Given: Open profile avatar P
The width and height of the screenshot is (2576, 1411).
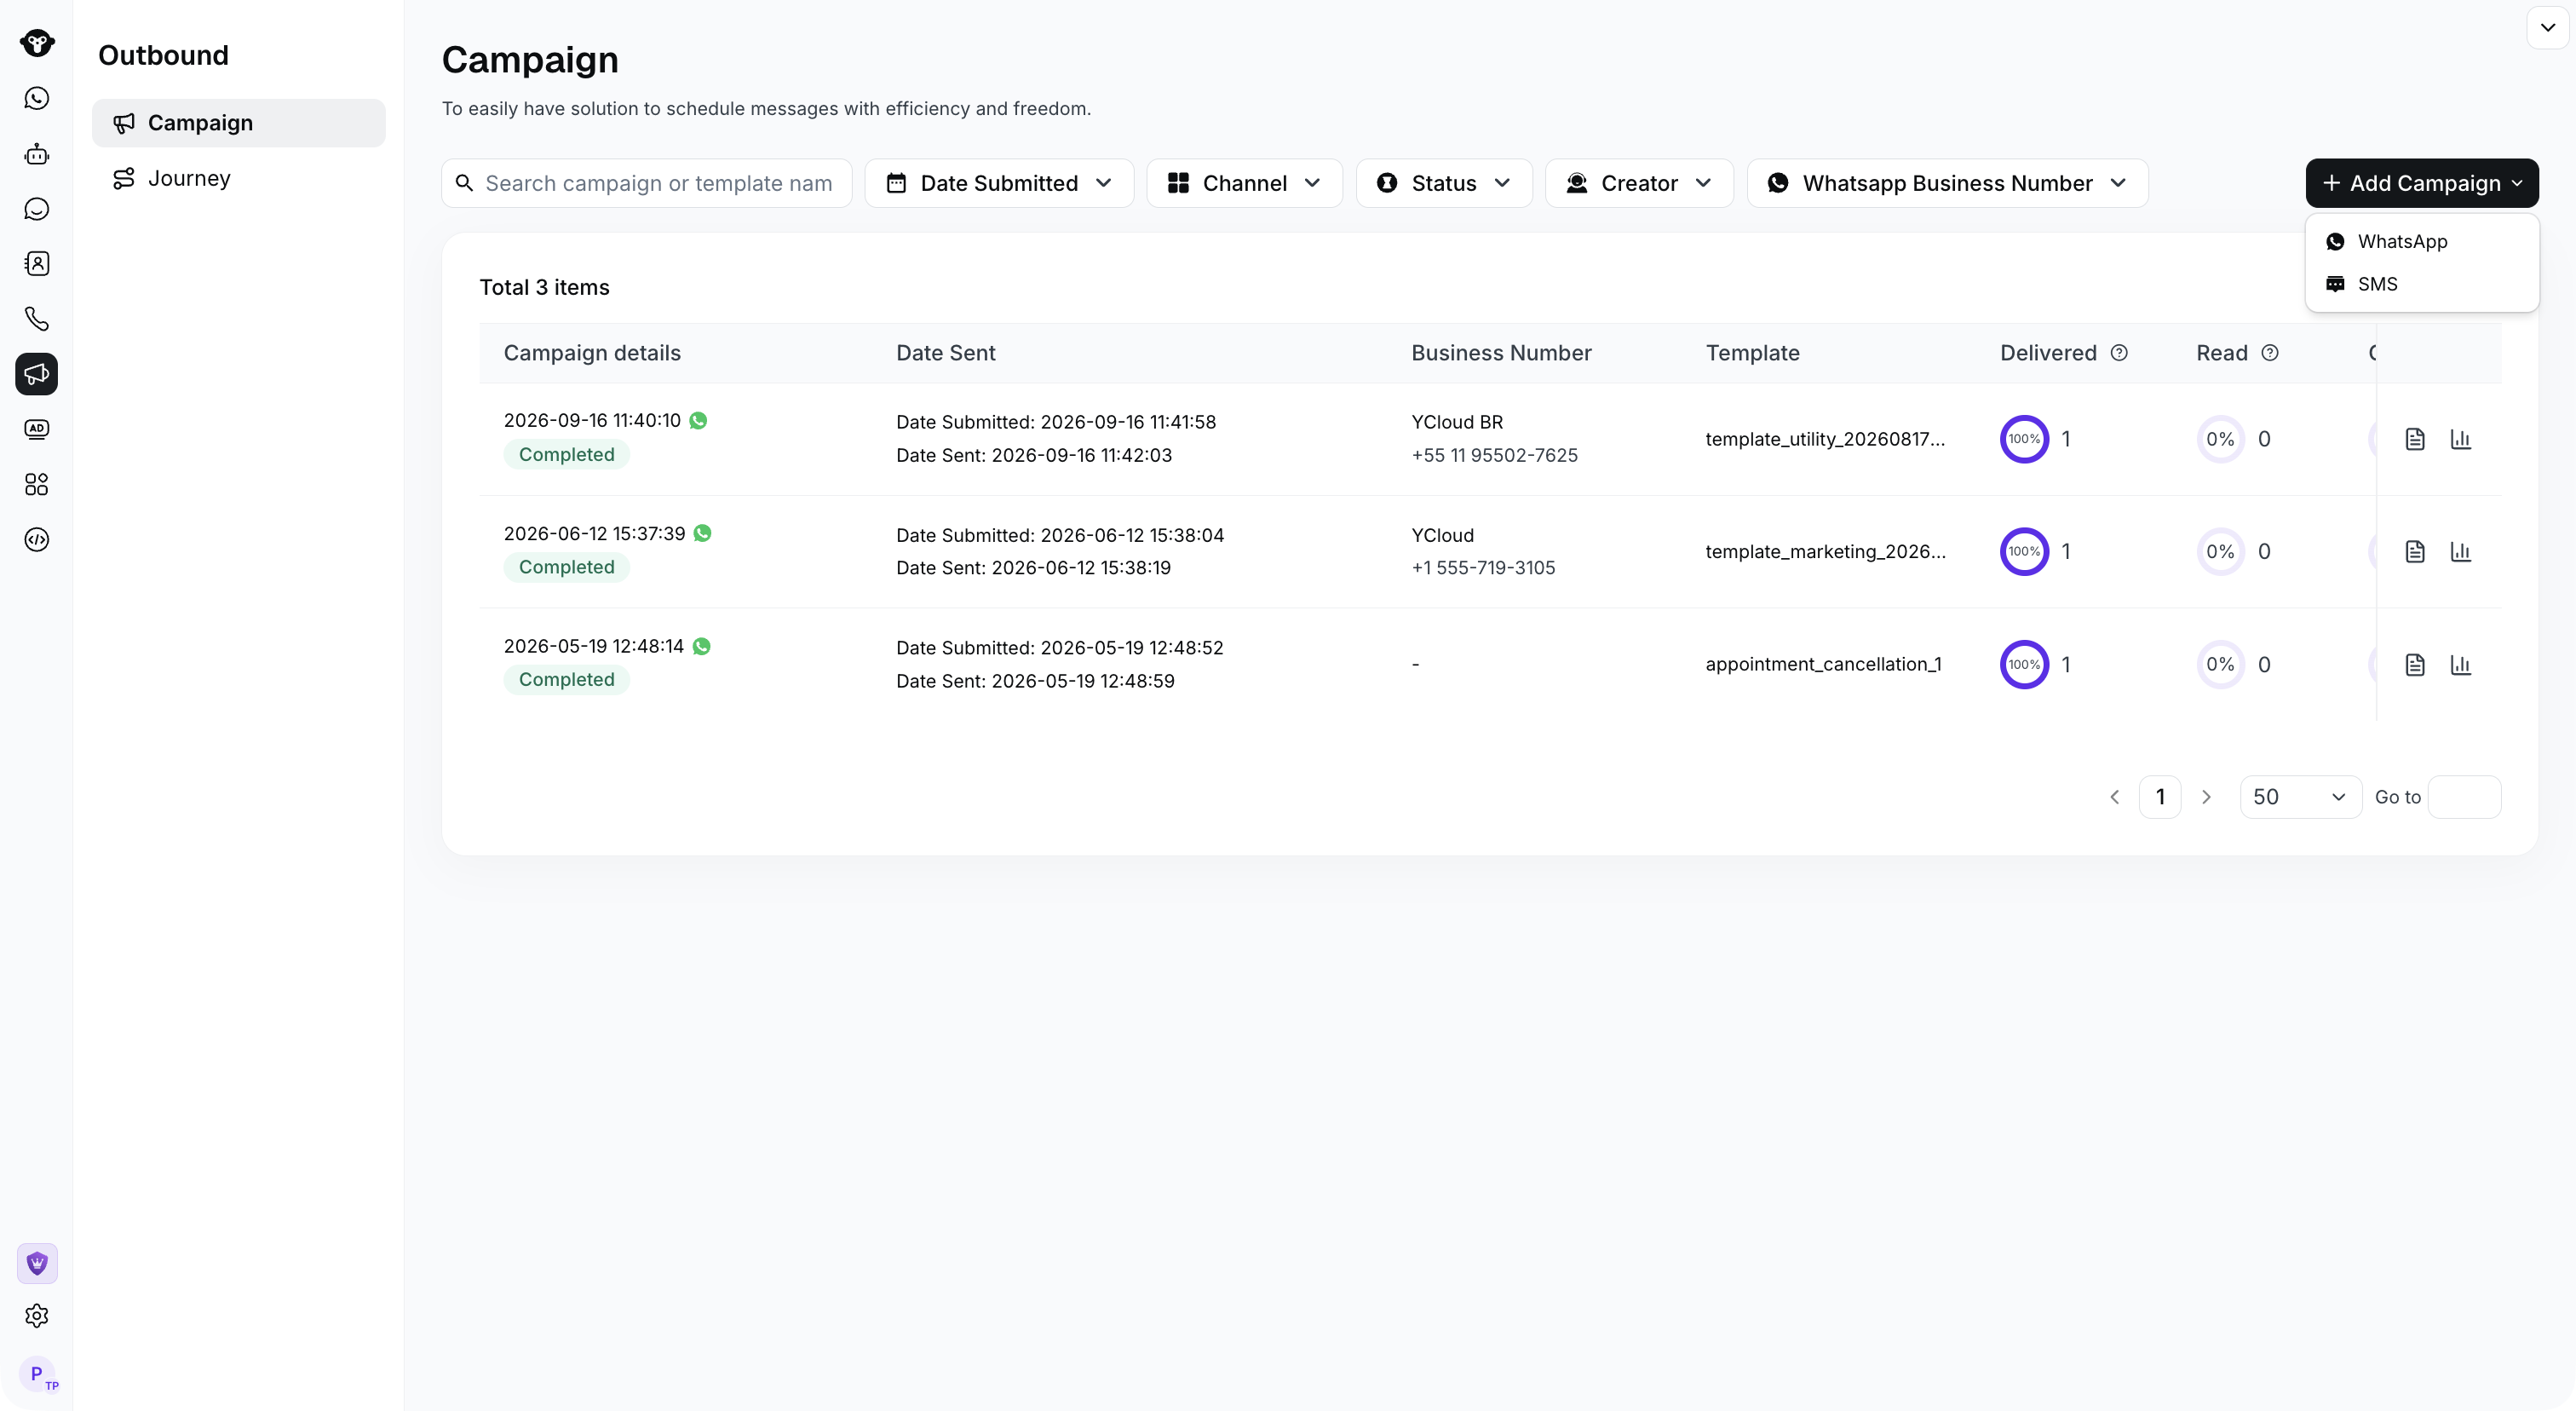Looking at the screenshot, I should 38,1374.
